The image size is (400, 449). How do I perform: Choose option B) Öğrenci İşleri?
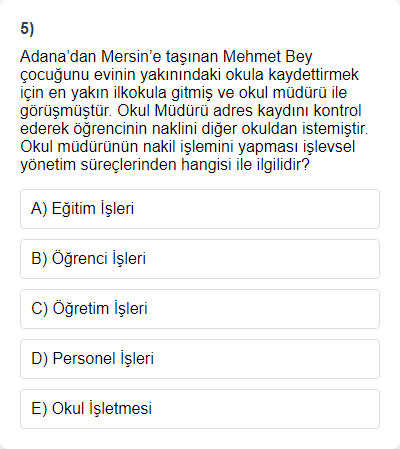click(x=200, y=259)
